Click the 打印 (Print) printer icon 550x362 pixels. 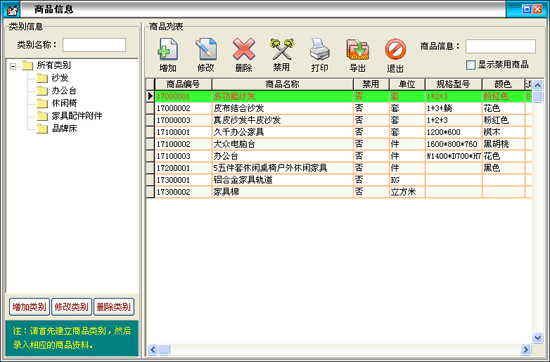(x=320, y=49)
